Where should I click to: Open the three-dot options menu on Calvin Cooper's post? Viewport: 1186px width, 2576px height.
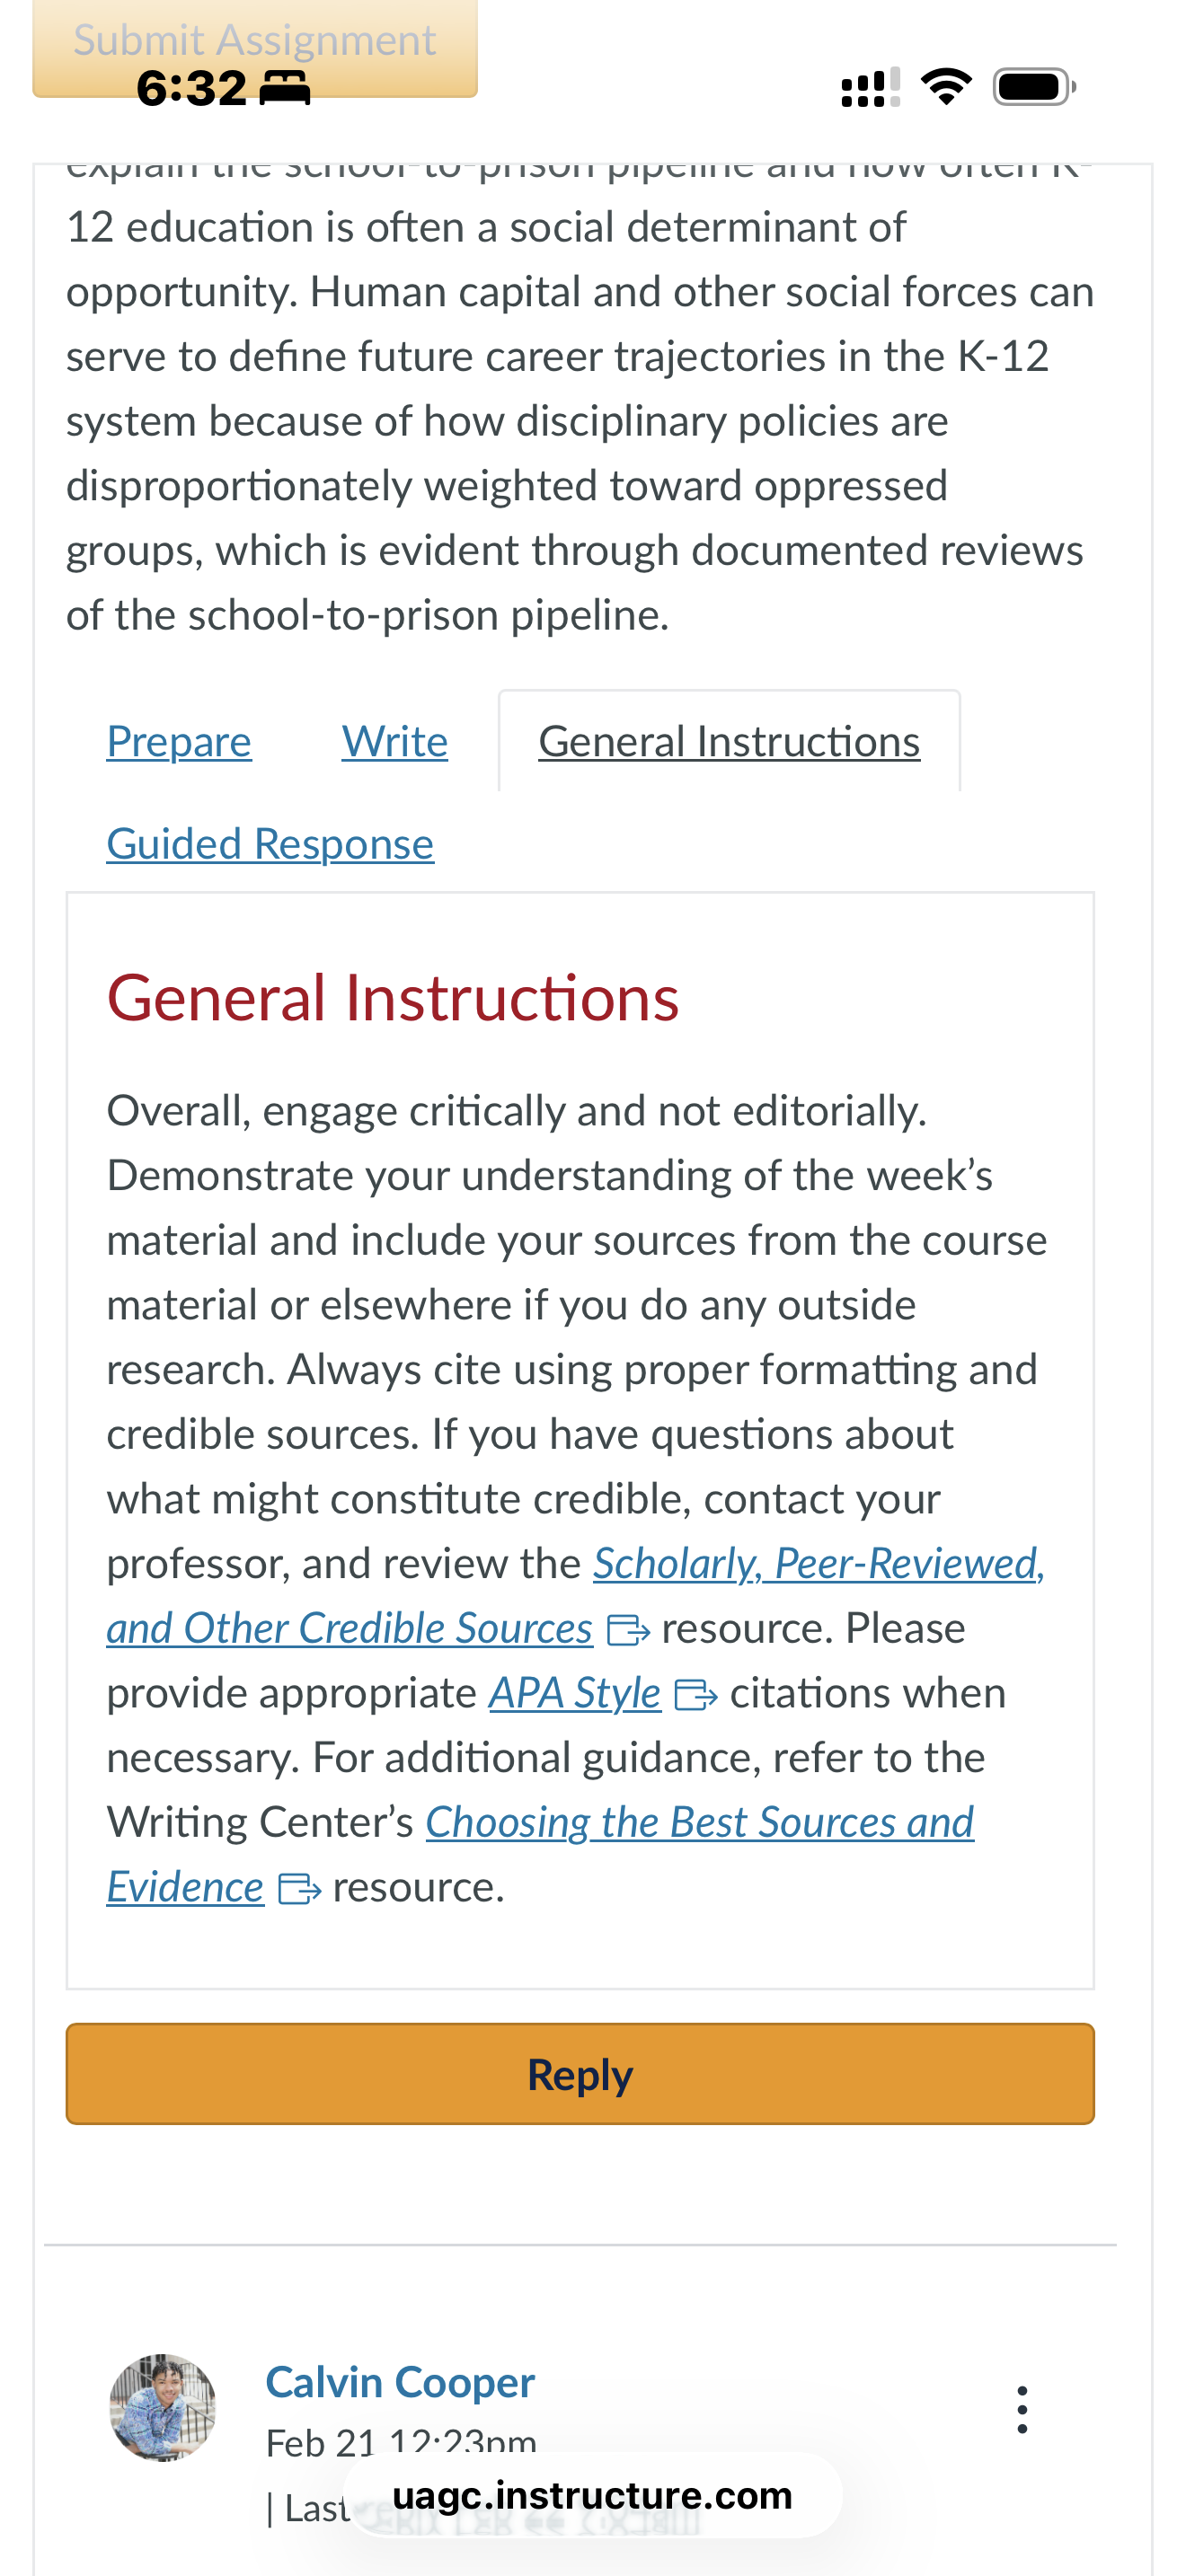(x=1021, y=2410)
